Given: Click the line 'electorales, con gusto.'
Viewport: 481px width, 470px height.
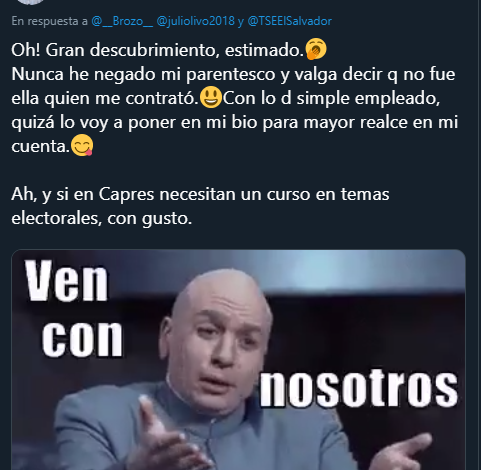Looking at the screenshot, I should pos(102,218).
